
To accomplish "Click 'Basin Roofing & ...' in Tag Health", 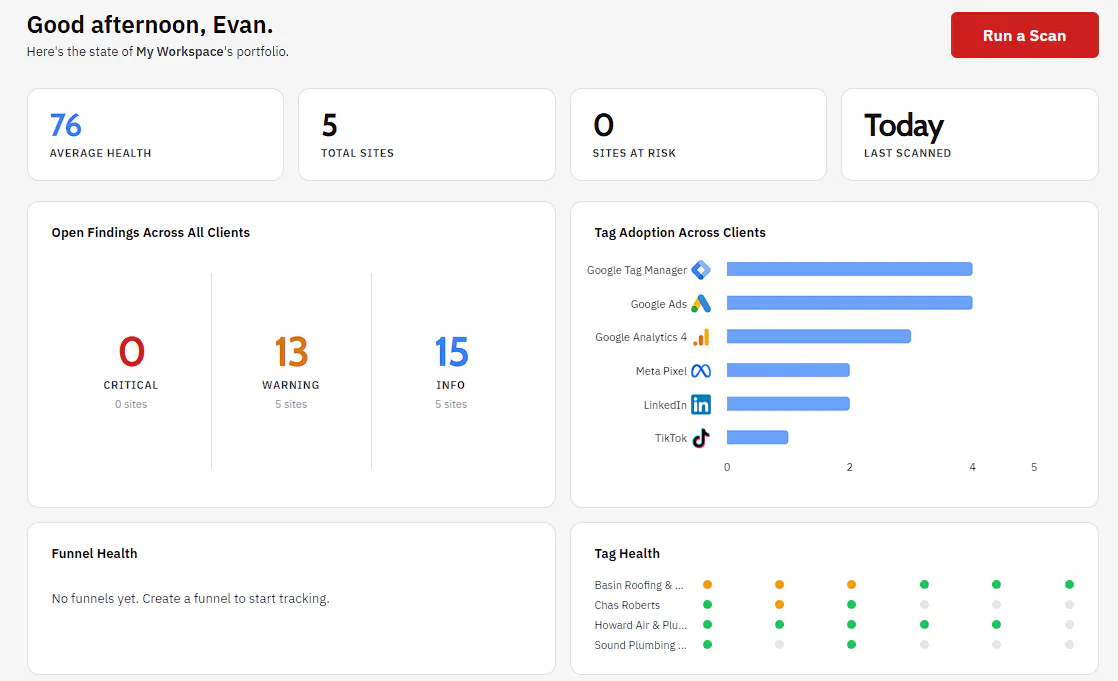I will (639, 585).
